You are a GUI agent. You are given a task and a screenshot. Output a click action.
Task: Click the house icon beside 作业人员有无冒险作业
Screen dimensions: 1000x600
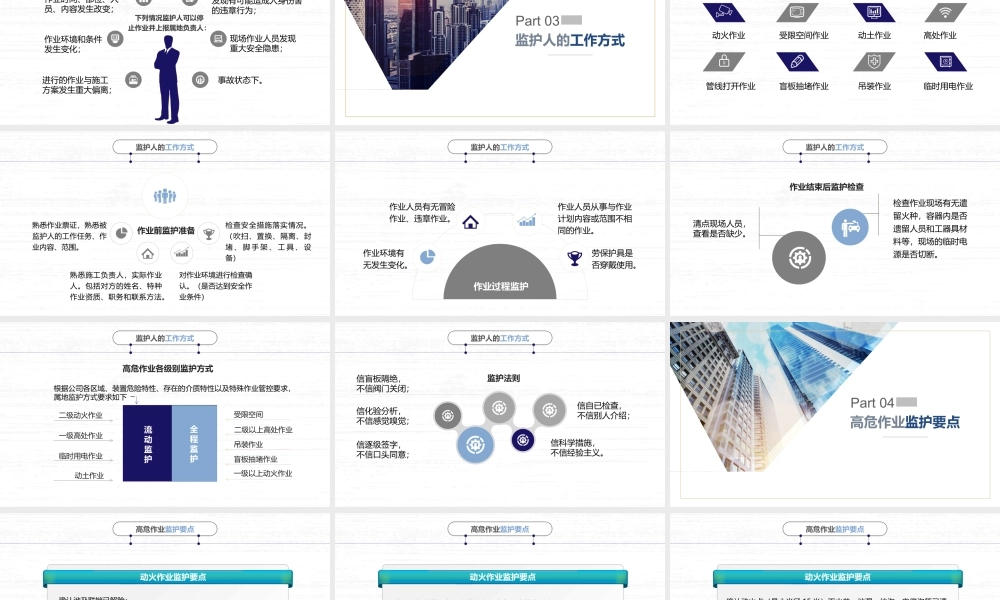tap(470, 222)
